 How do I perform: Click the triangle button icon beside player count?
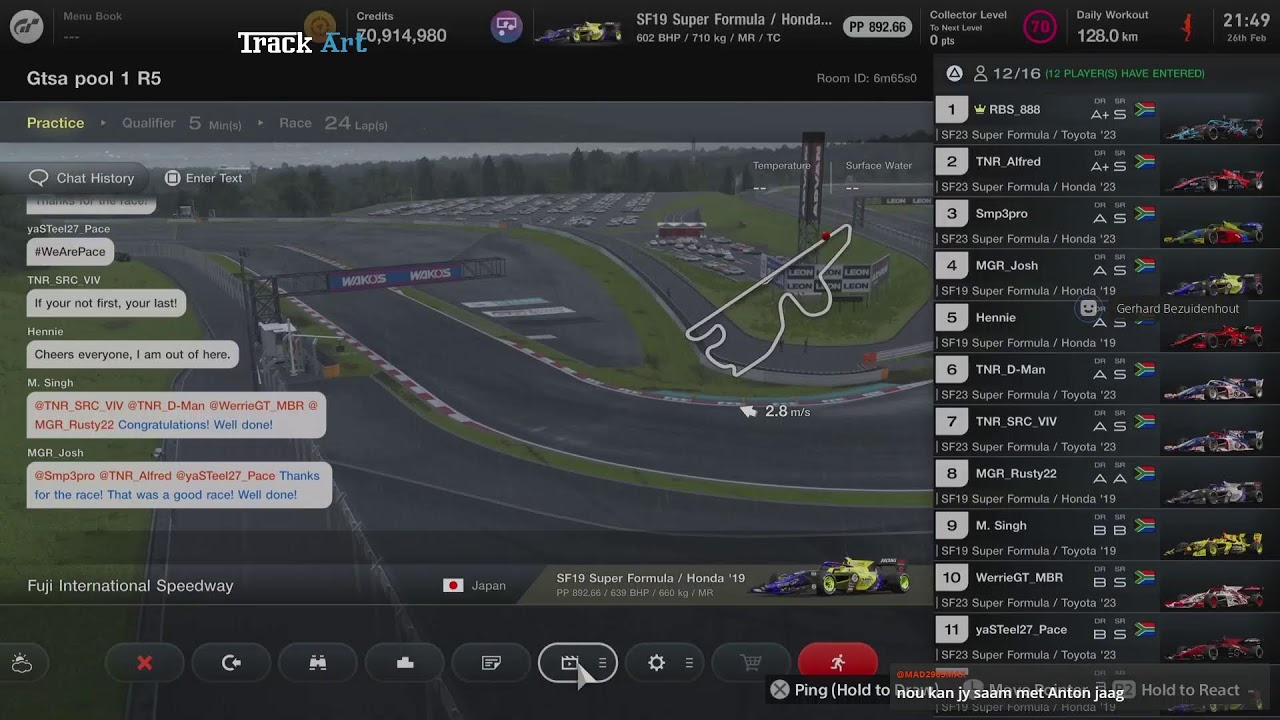pyautogui.click(x=955, y=73)
